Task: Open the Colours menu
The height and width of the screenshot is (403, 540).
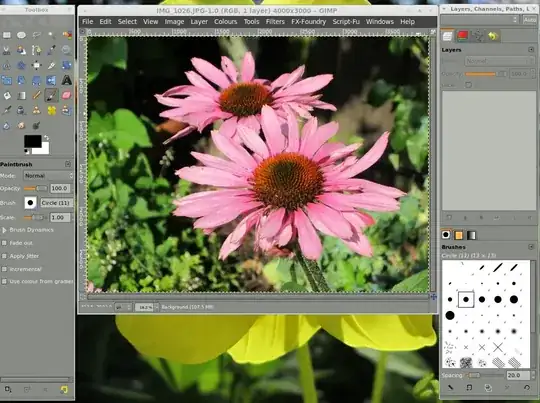Action: point(225,21)
